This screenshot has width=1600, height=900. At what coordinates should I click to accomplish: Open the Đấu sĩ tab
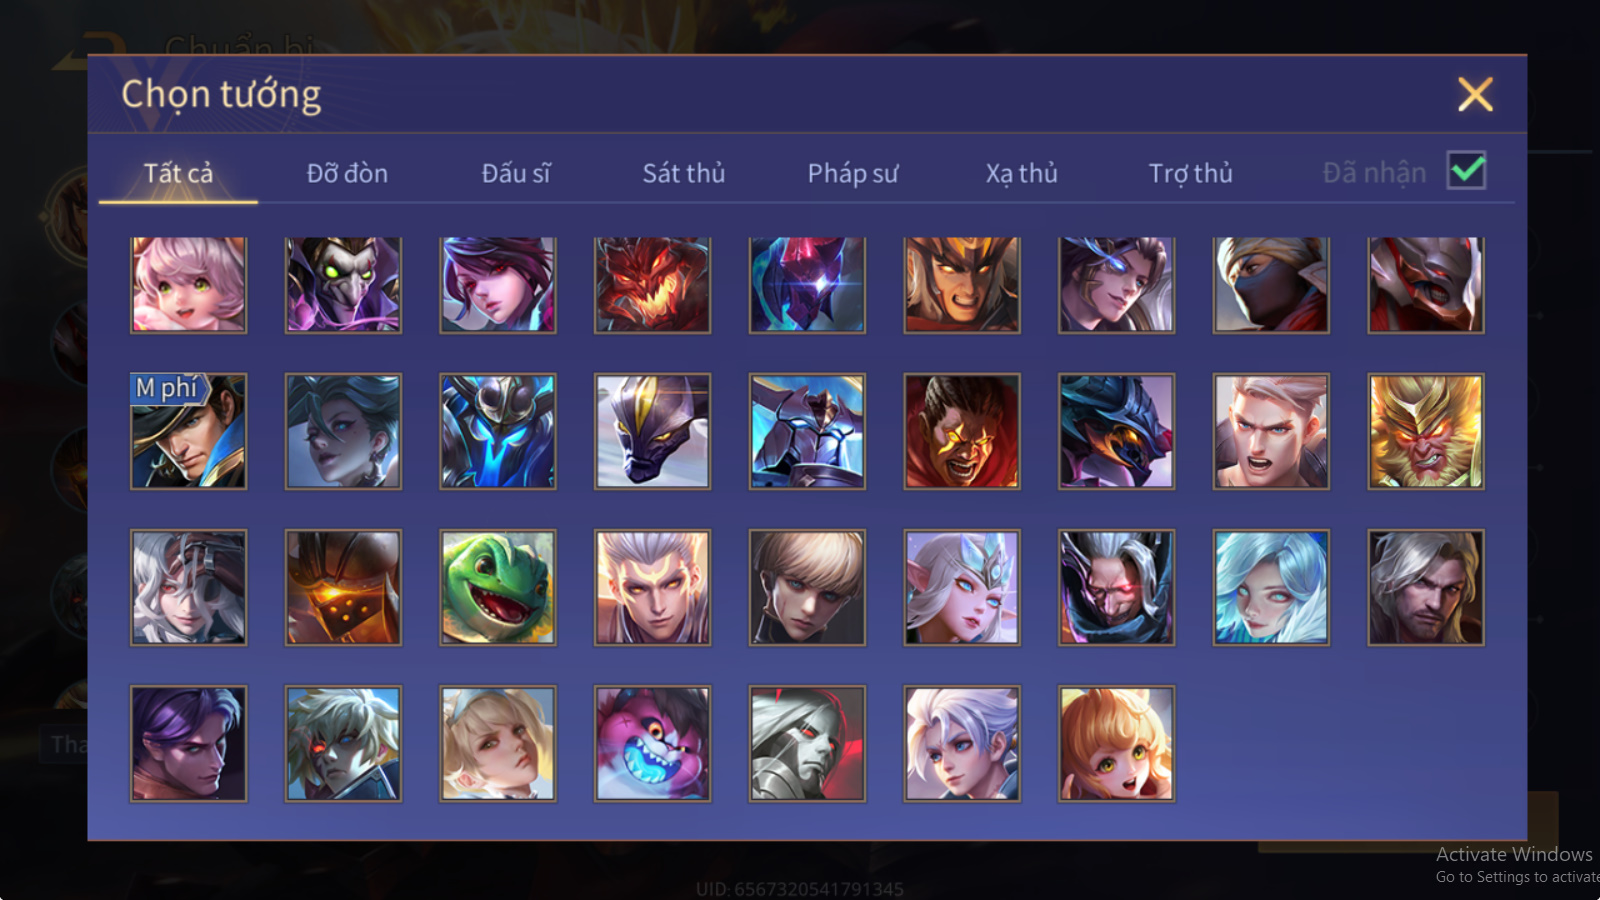pyautogui.click(x=516, y=173)
